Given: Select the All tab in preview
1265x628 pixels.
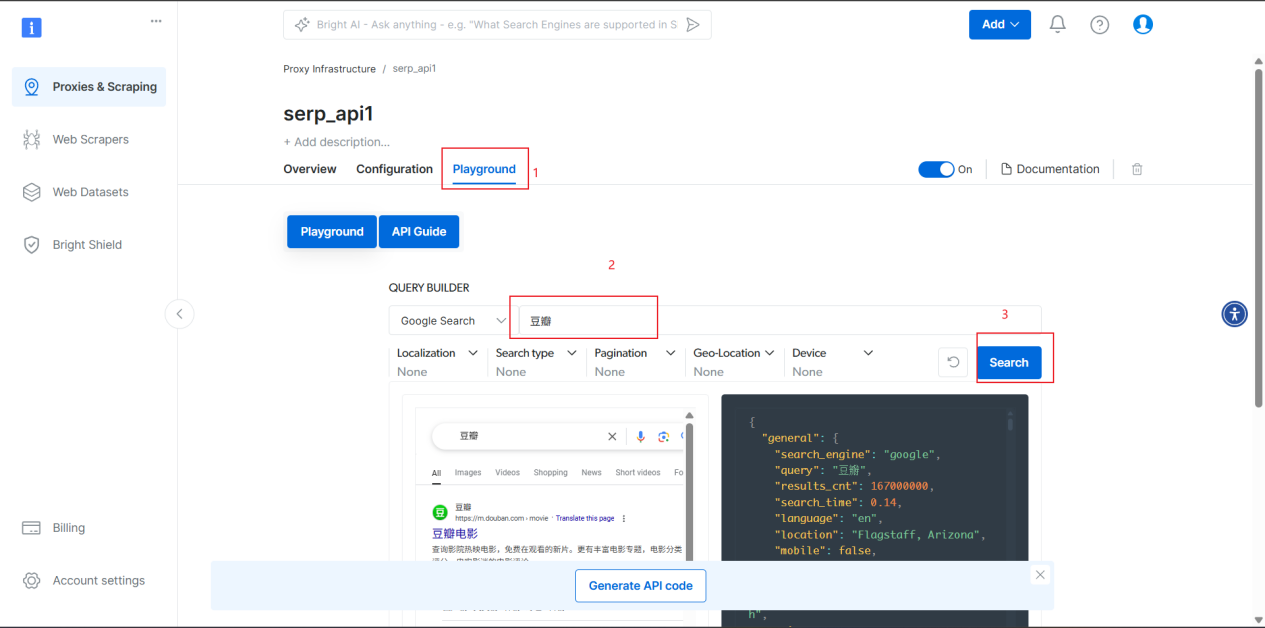Looking at the screenshot, I should pyautogui.click(x=436, y=472).
